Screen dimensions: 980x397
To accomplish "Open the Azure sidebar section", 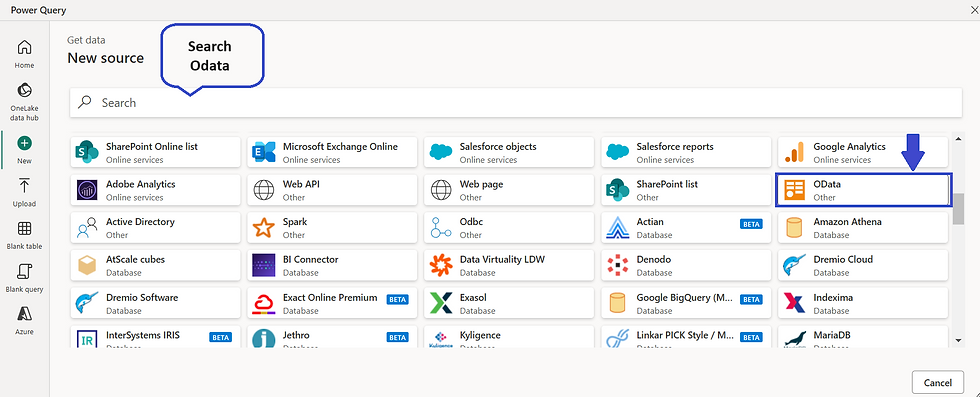I will [x=24, y=321].
